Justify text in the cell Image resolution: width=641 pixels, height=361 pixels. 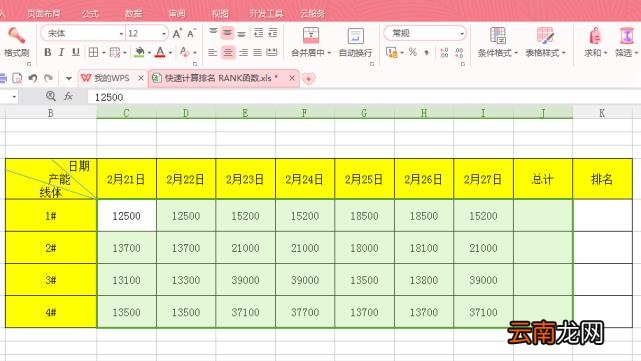pos(258,52)
